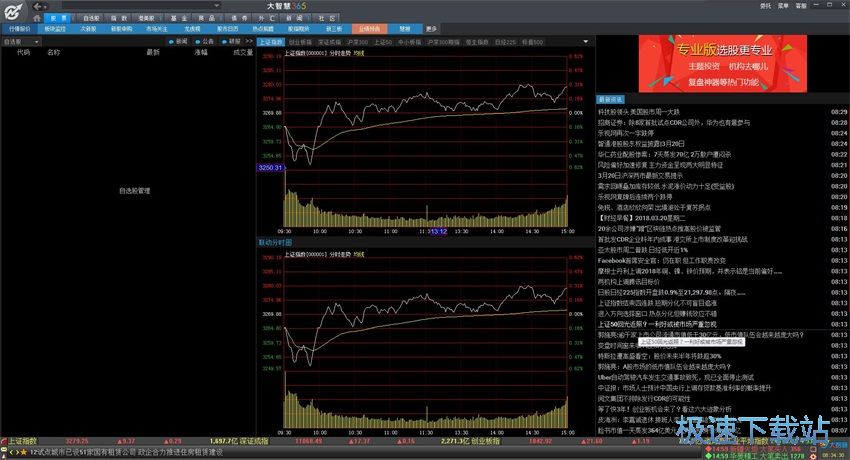Select 板块监控 in the blue sub-menu
Screen dimensions: 850x460
pyautogui.click(x=54, y=29)
